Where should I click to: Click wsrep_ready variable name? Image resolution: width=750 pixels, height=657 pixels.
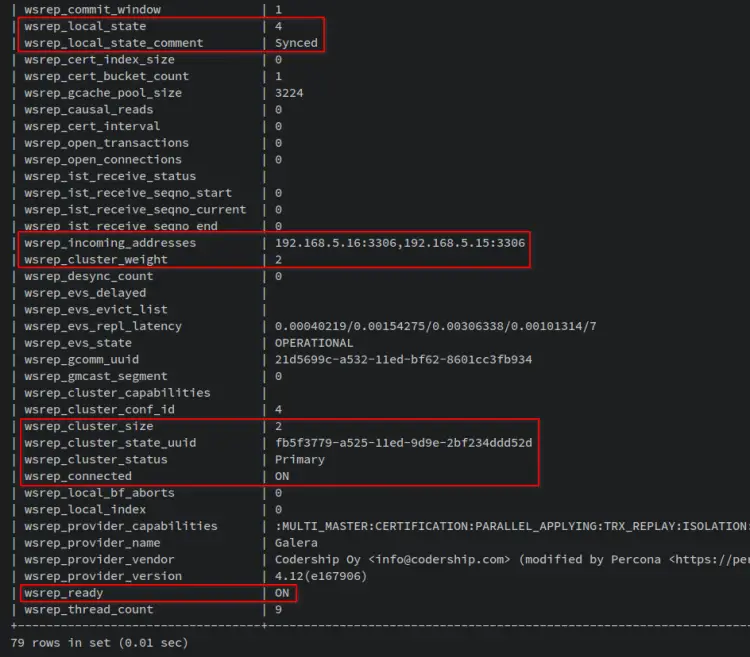(64, 593)
